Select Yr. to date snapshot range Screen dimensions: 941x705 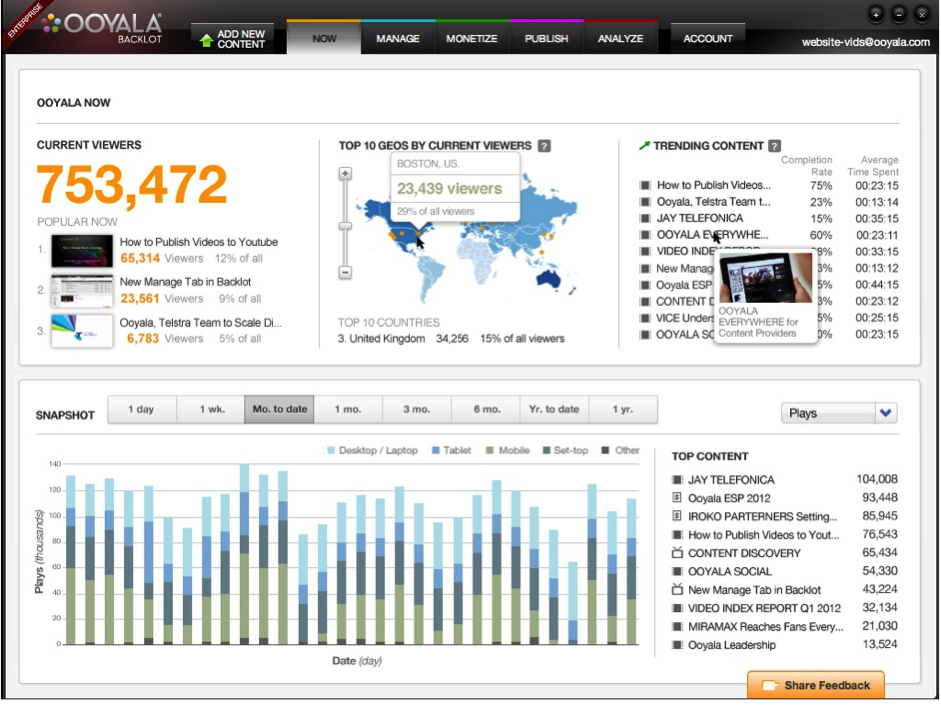coord(554,409)
